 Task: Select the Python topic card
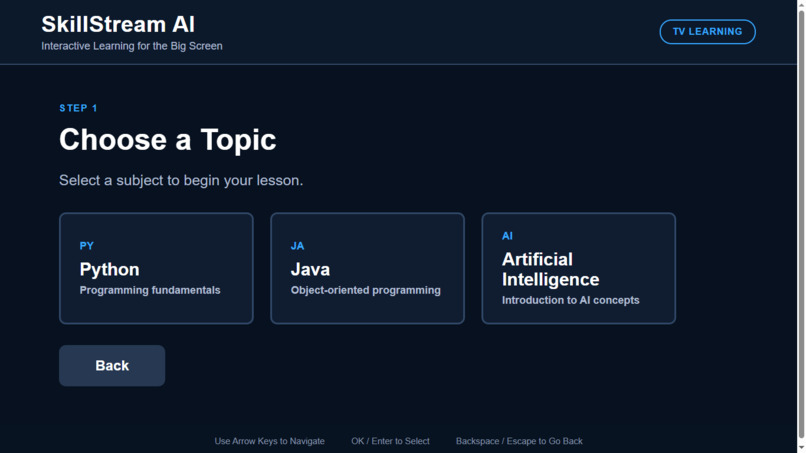click(156, 268)
